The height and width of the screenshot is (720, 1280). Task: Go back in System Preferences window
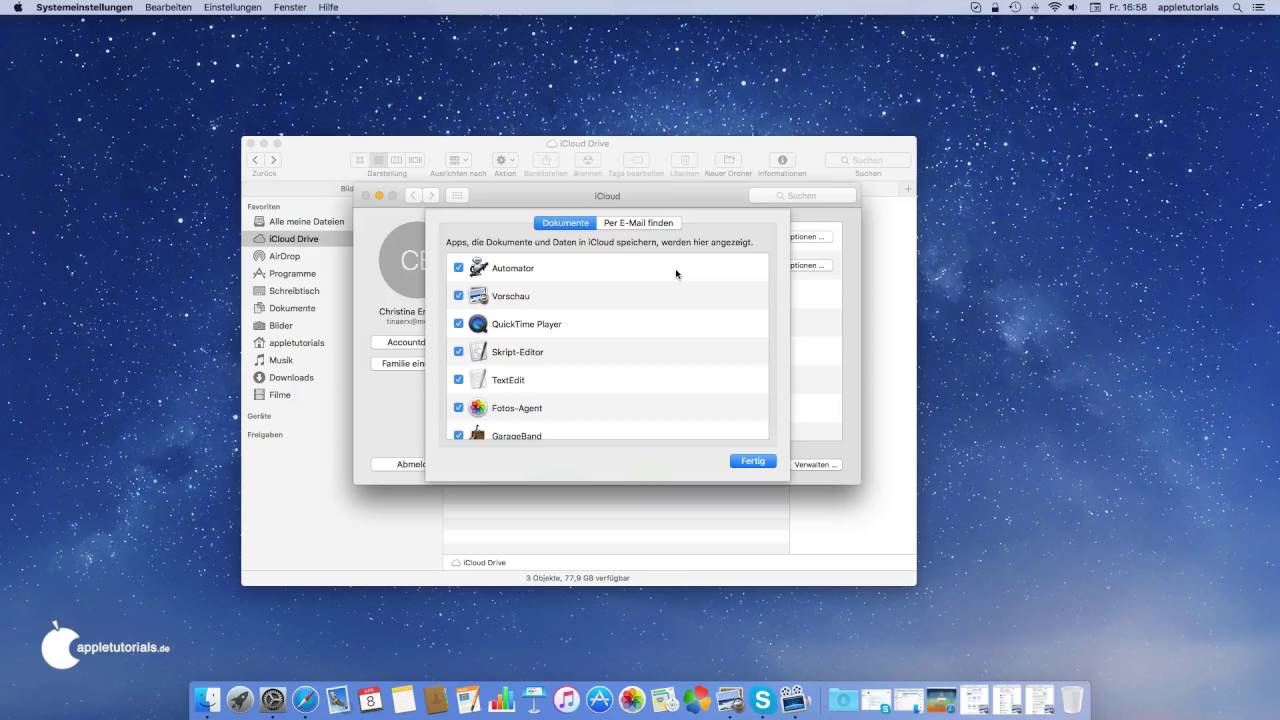413,196
